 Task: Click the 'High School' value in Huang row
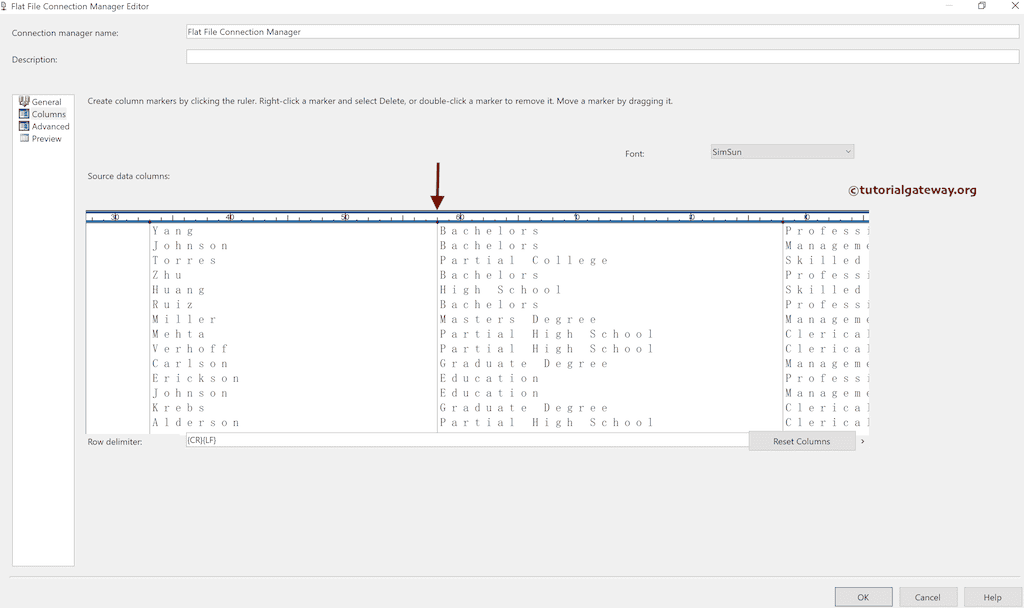point(501,289)
